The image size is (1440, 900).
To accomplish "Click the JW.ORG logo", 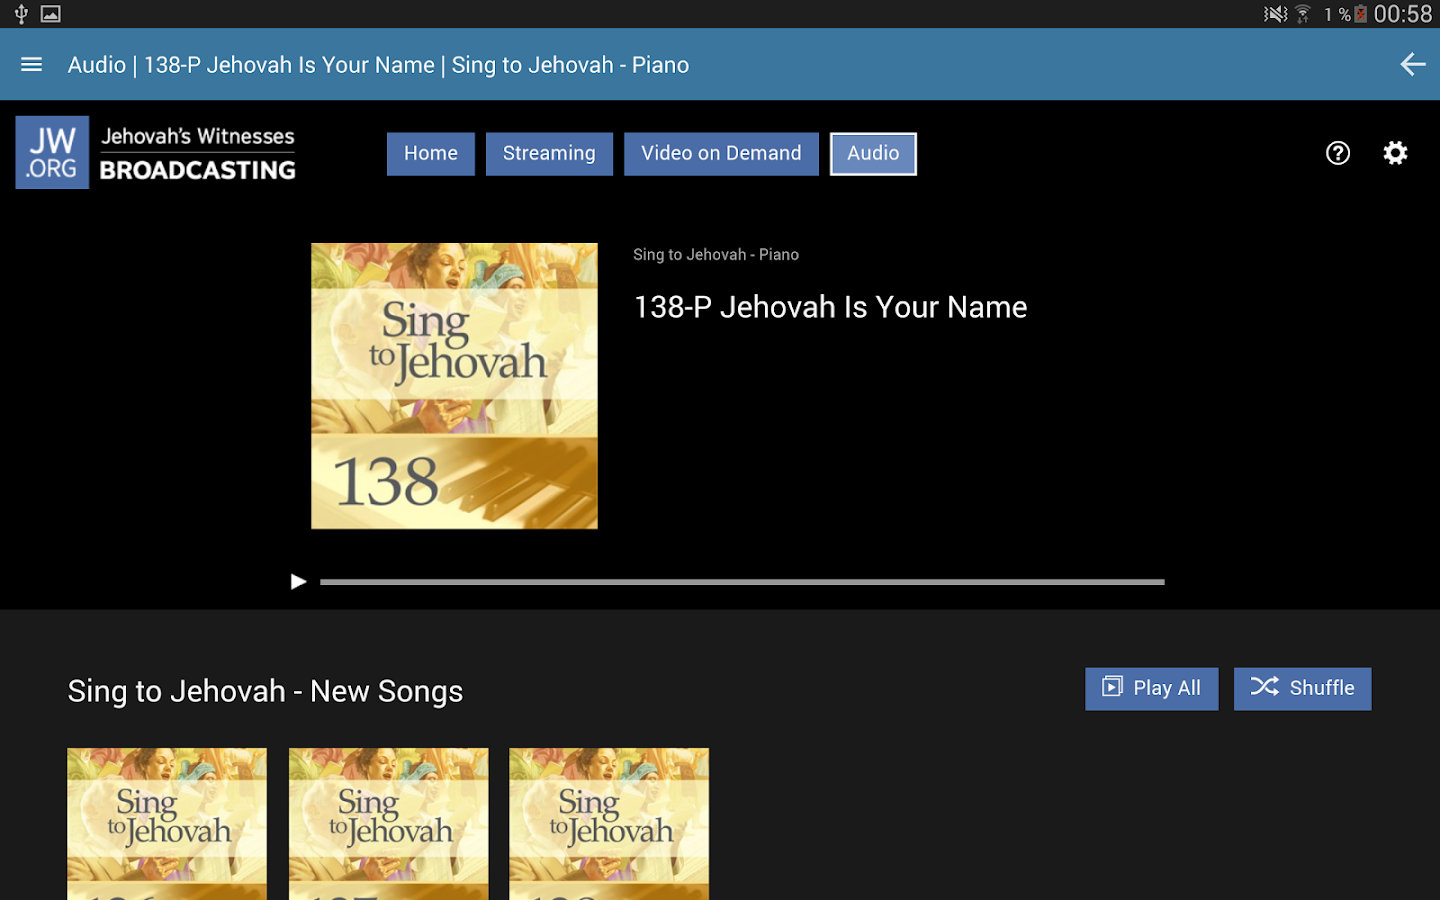I will point(52,153).
